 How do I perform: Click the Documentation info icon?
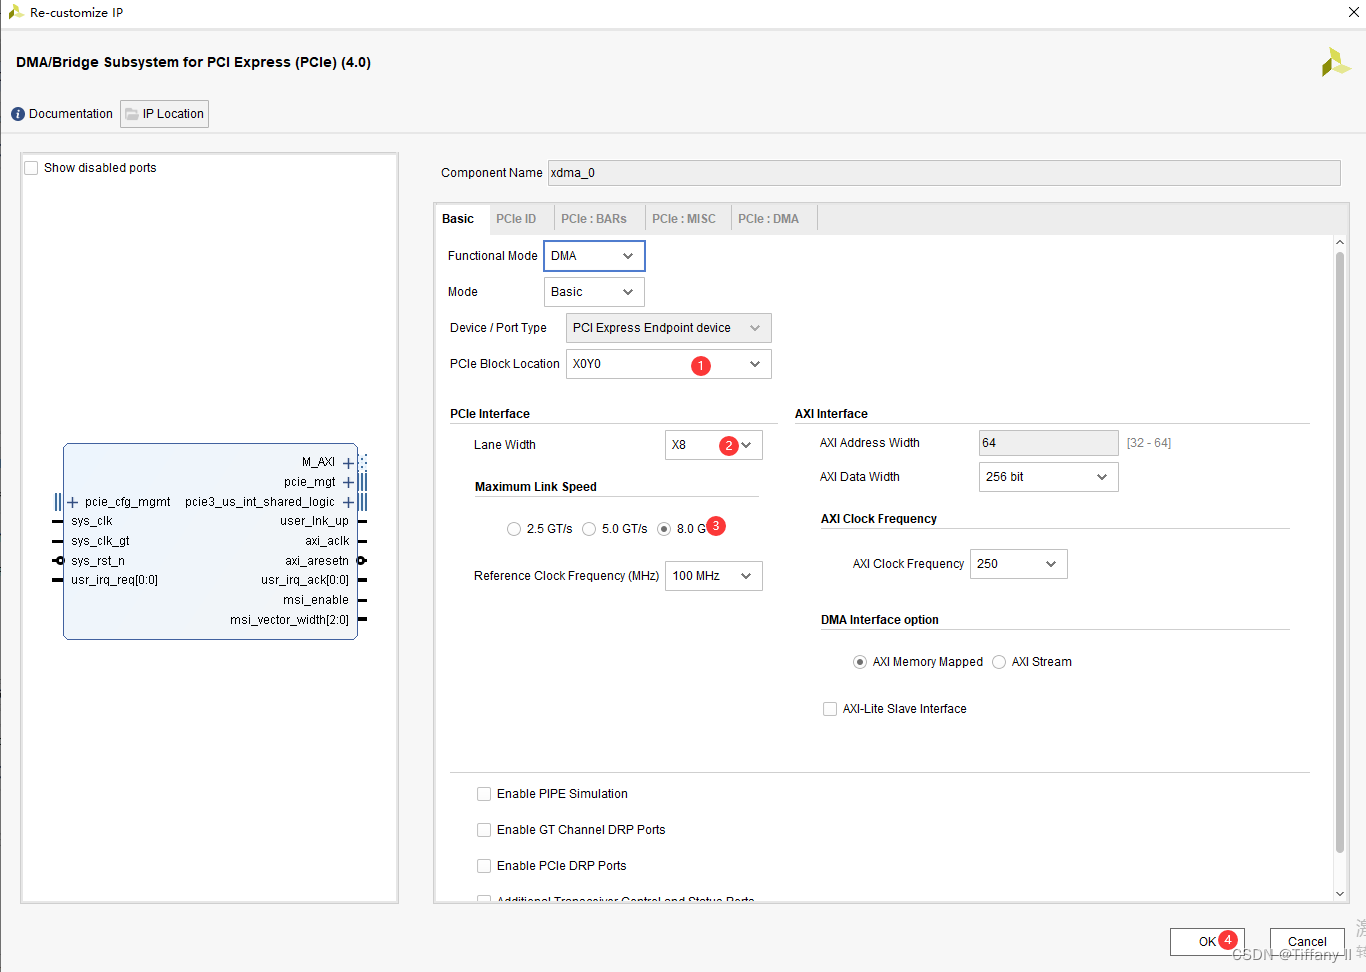coord(18,114)
